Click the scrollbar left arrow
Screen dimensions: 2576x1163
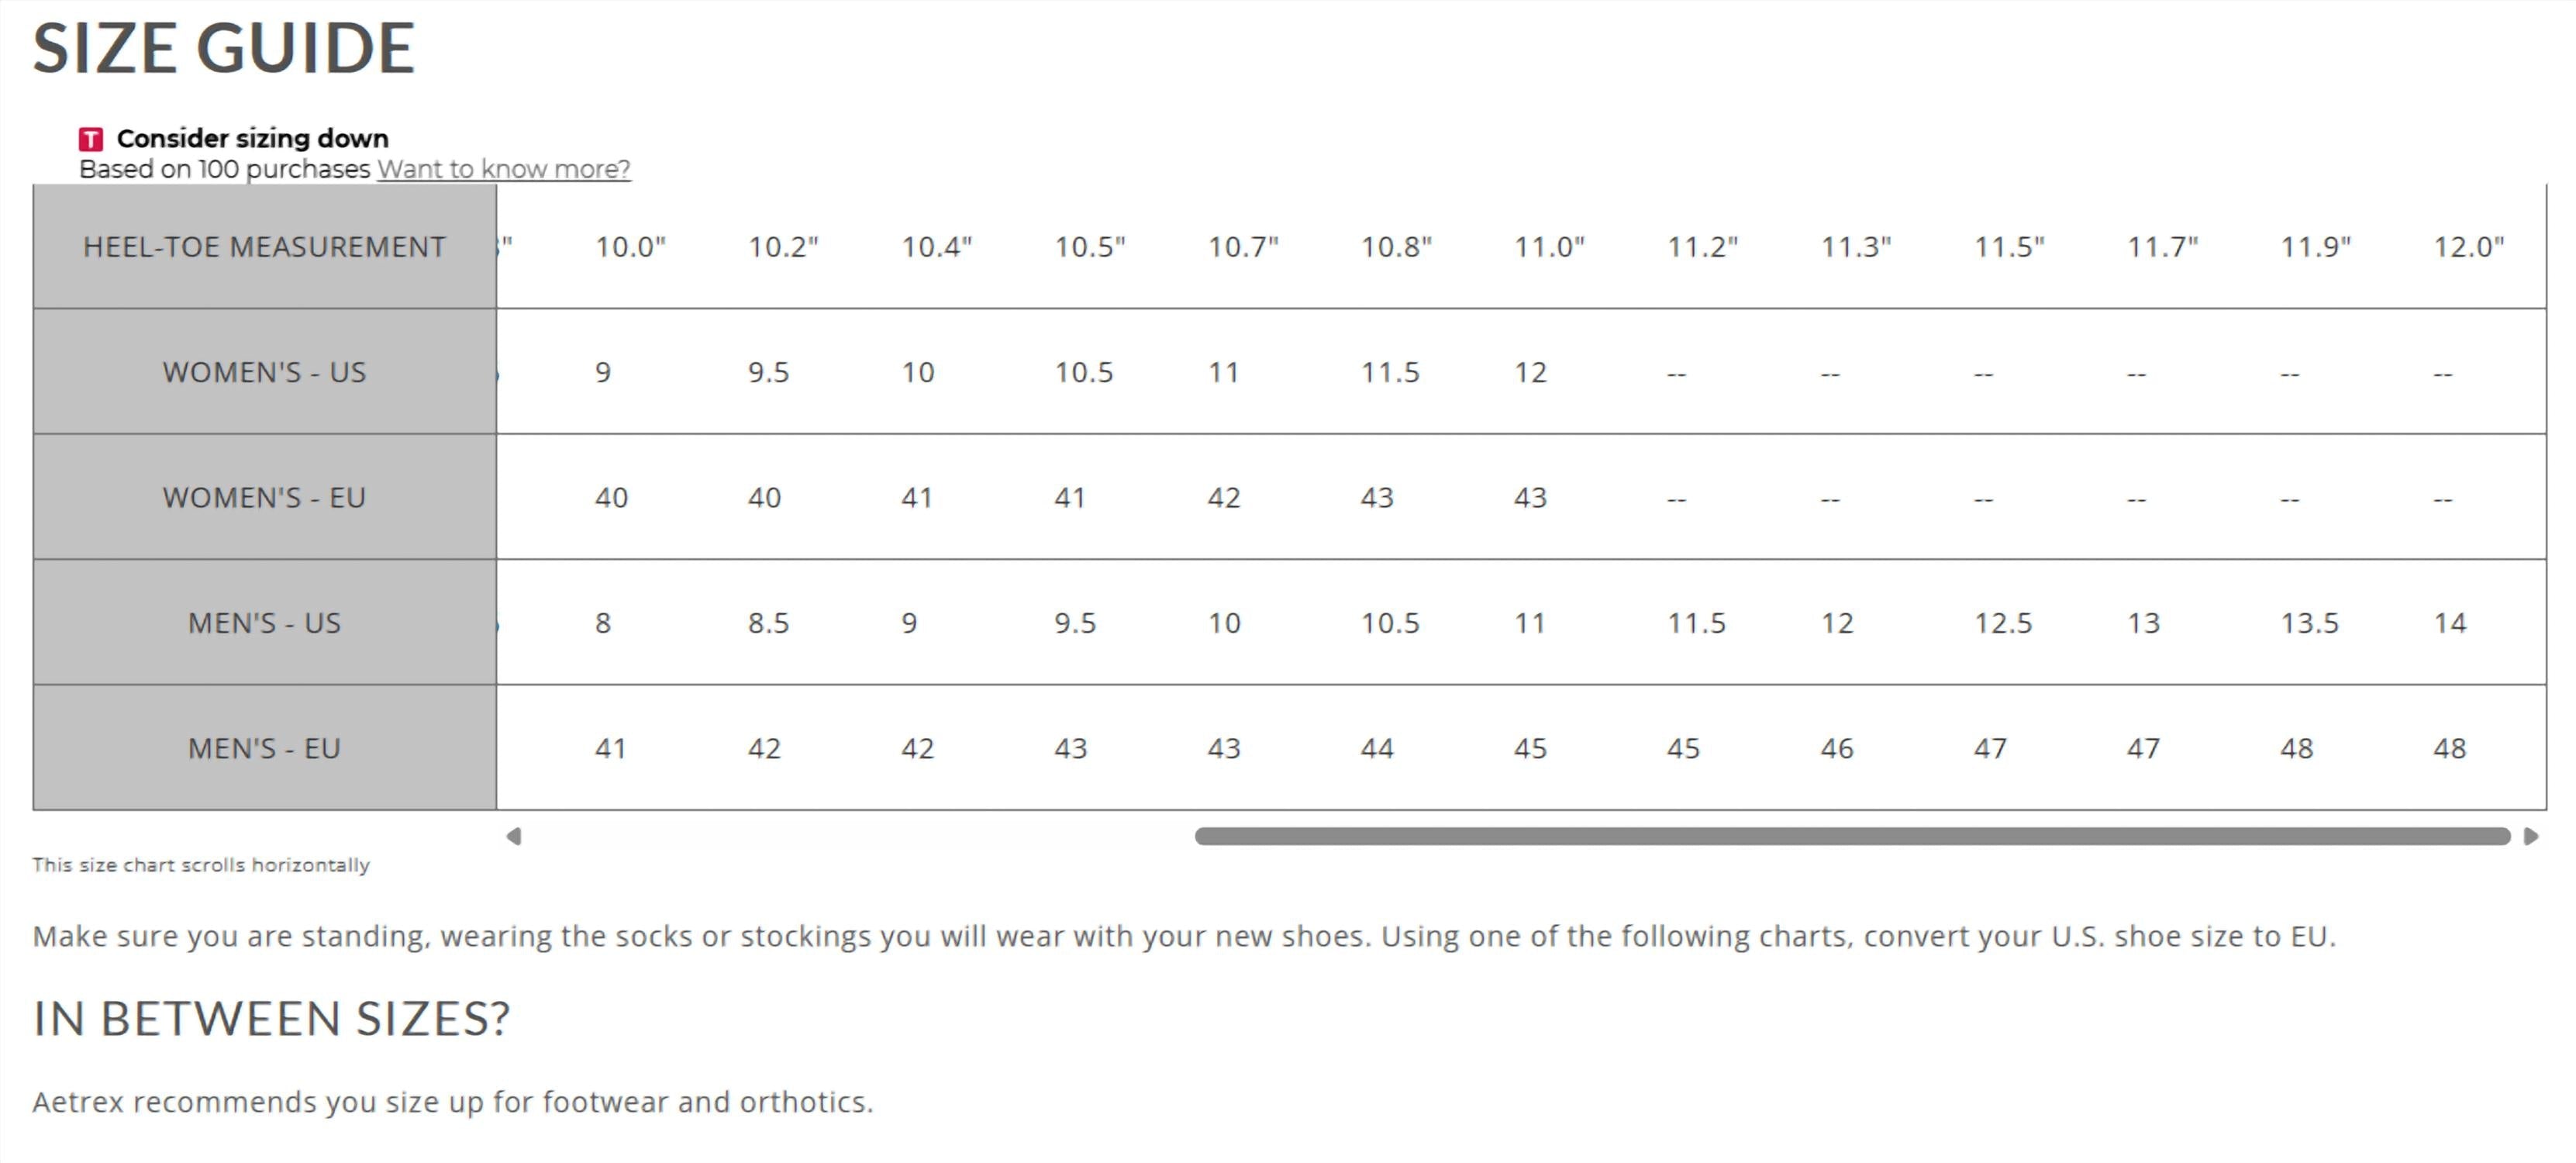pyautogui.click(x=514, y=836)
